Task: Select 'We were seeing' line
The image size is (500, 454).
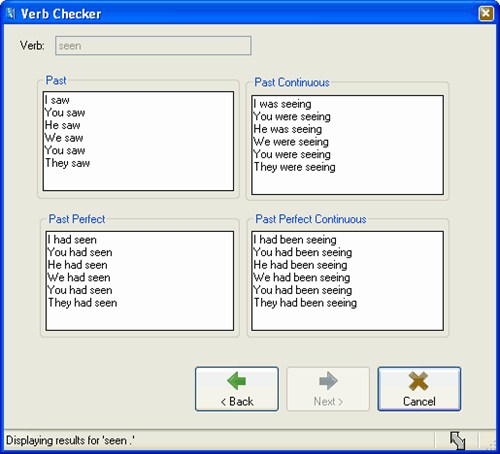Action: coord(291,142)
